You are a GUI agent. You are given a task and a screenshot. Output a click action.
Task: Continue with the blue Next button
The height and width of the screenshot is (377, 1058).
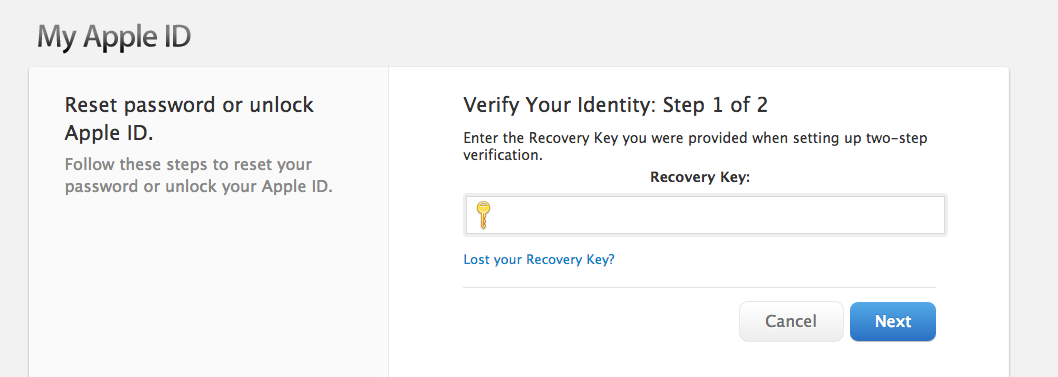pyautogui.click(x=893, y=321)
